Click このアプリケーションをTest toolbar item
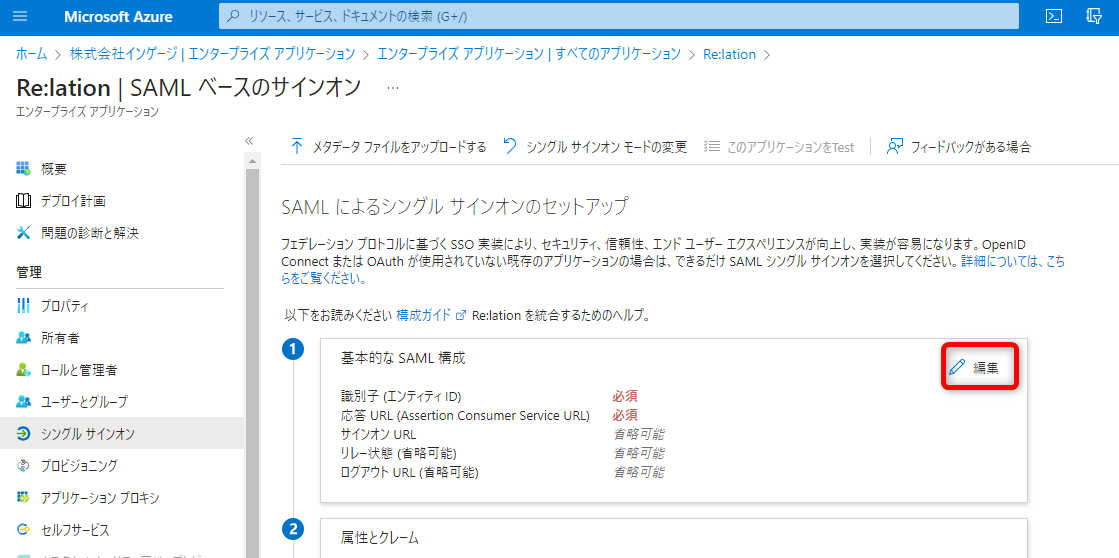 (779, 147)
